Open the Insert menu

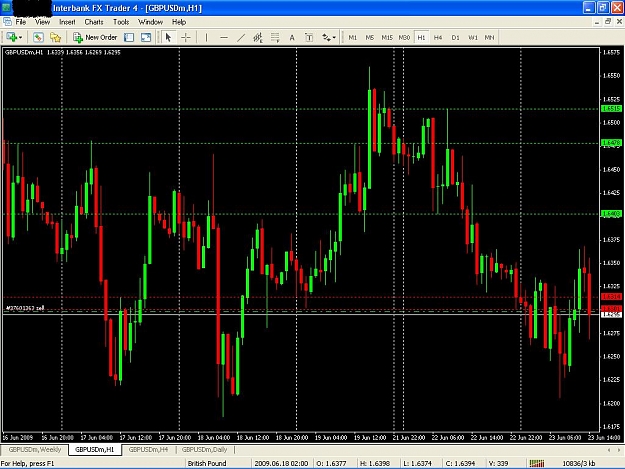(x=67, y=22)
